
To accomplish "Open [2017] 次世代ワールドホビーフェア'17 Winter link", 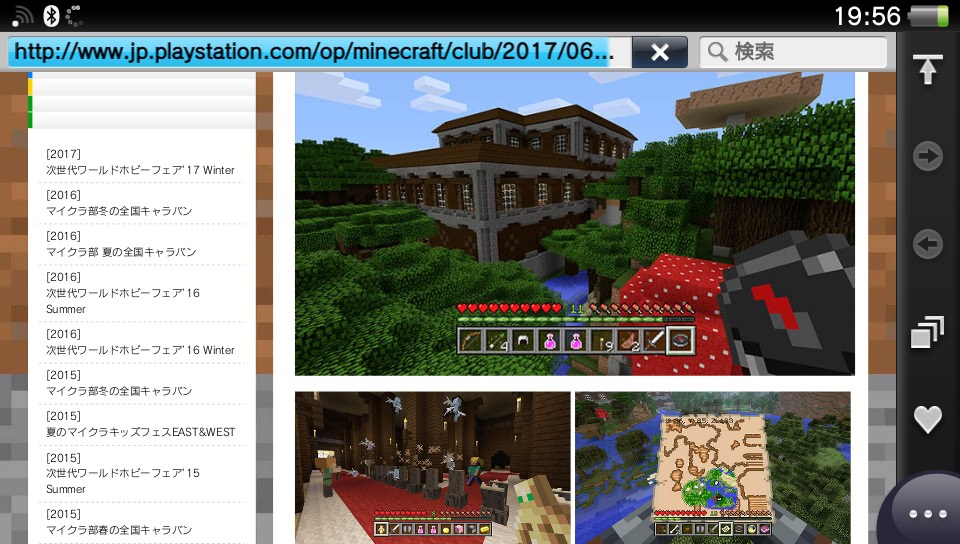I will point(141,162).
